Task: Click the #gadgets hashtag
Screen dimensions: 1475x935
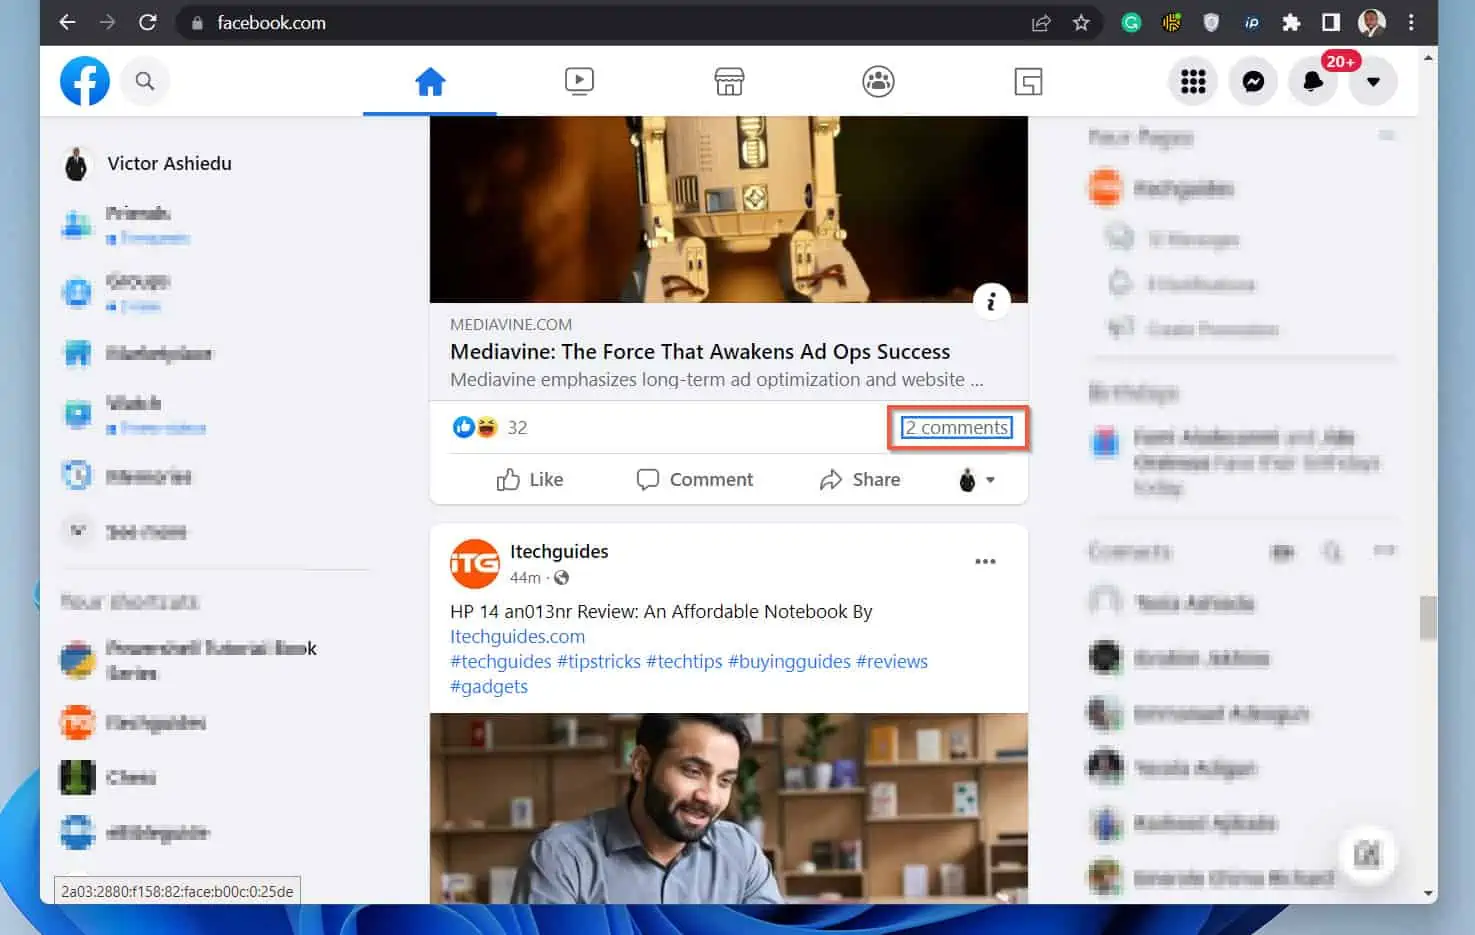Action: [489, 687]
